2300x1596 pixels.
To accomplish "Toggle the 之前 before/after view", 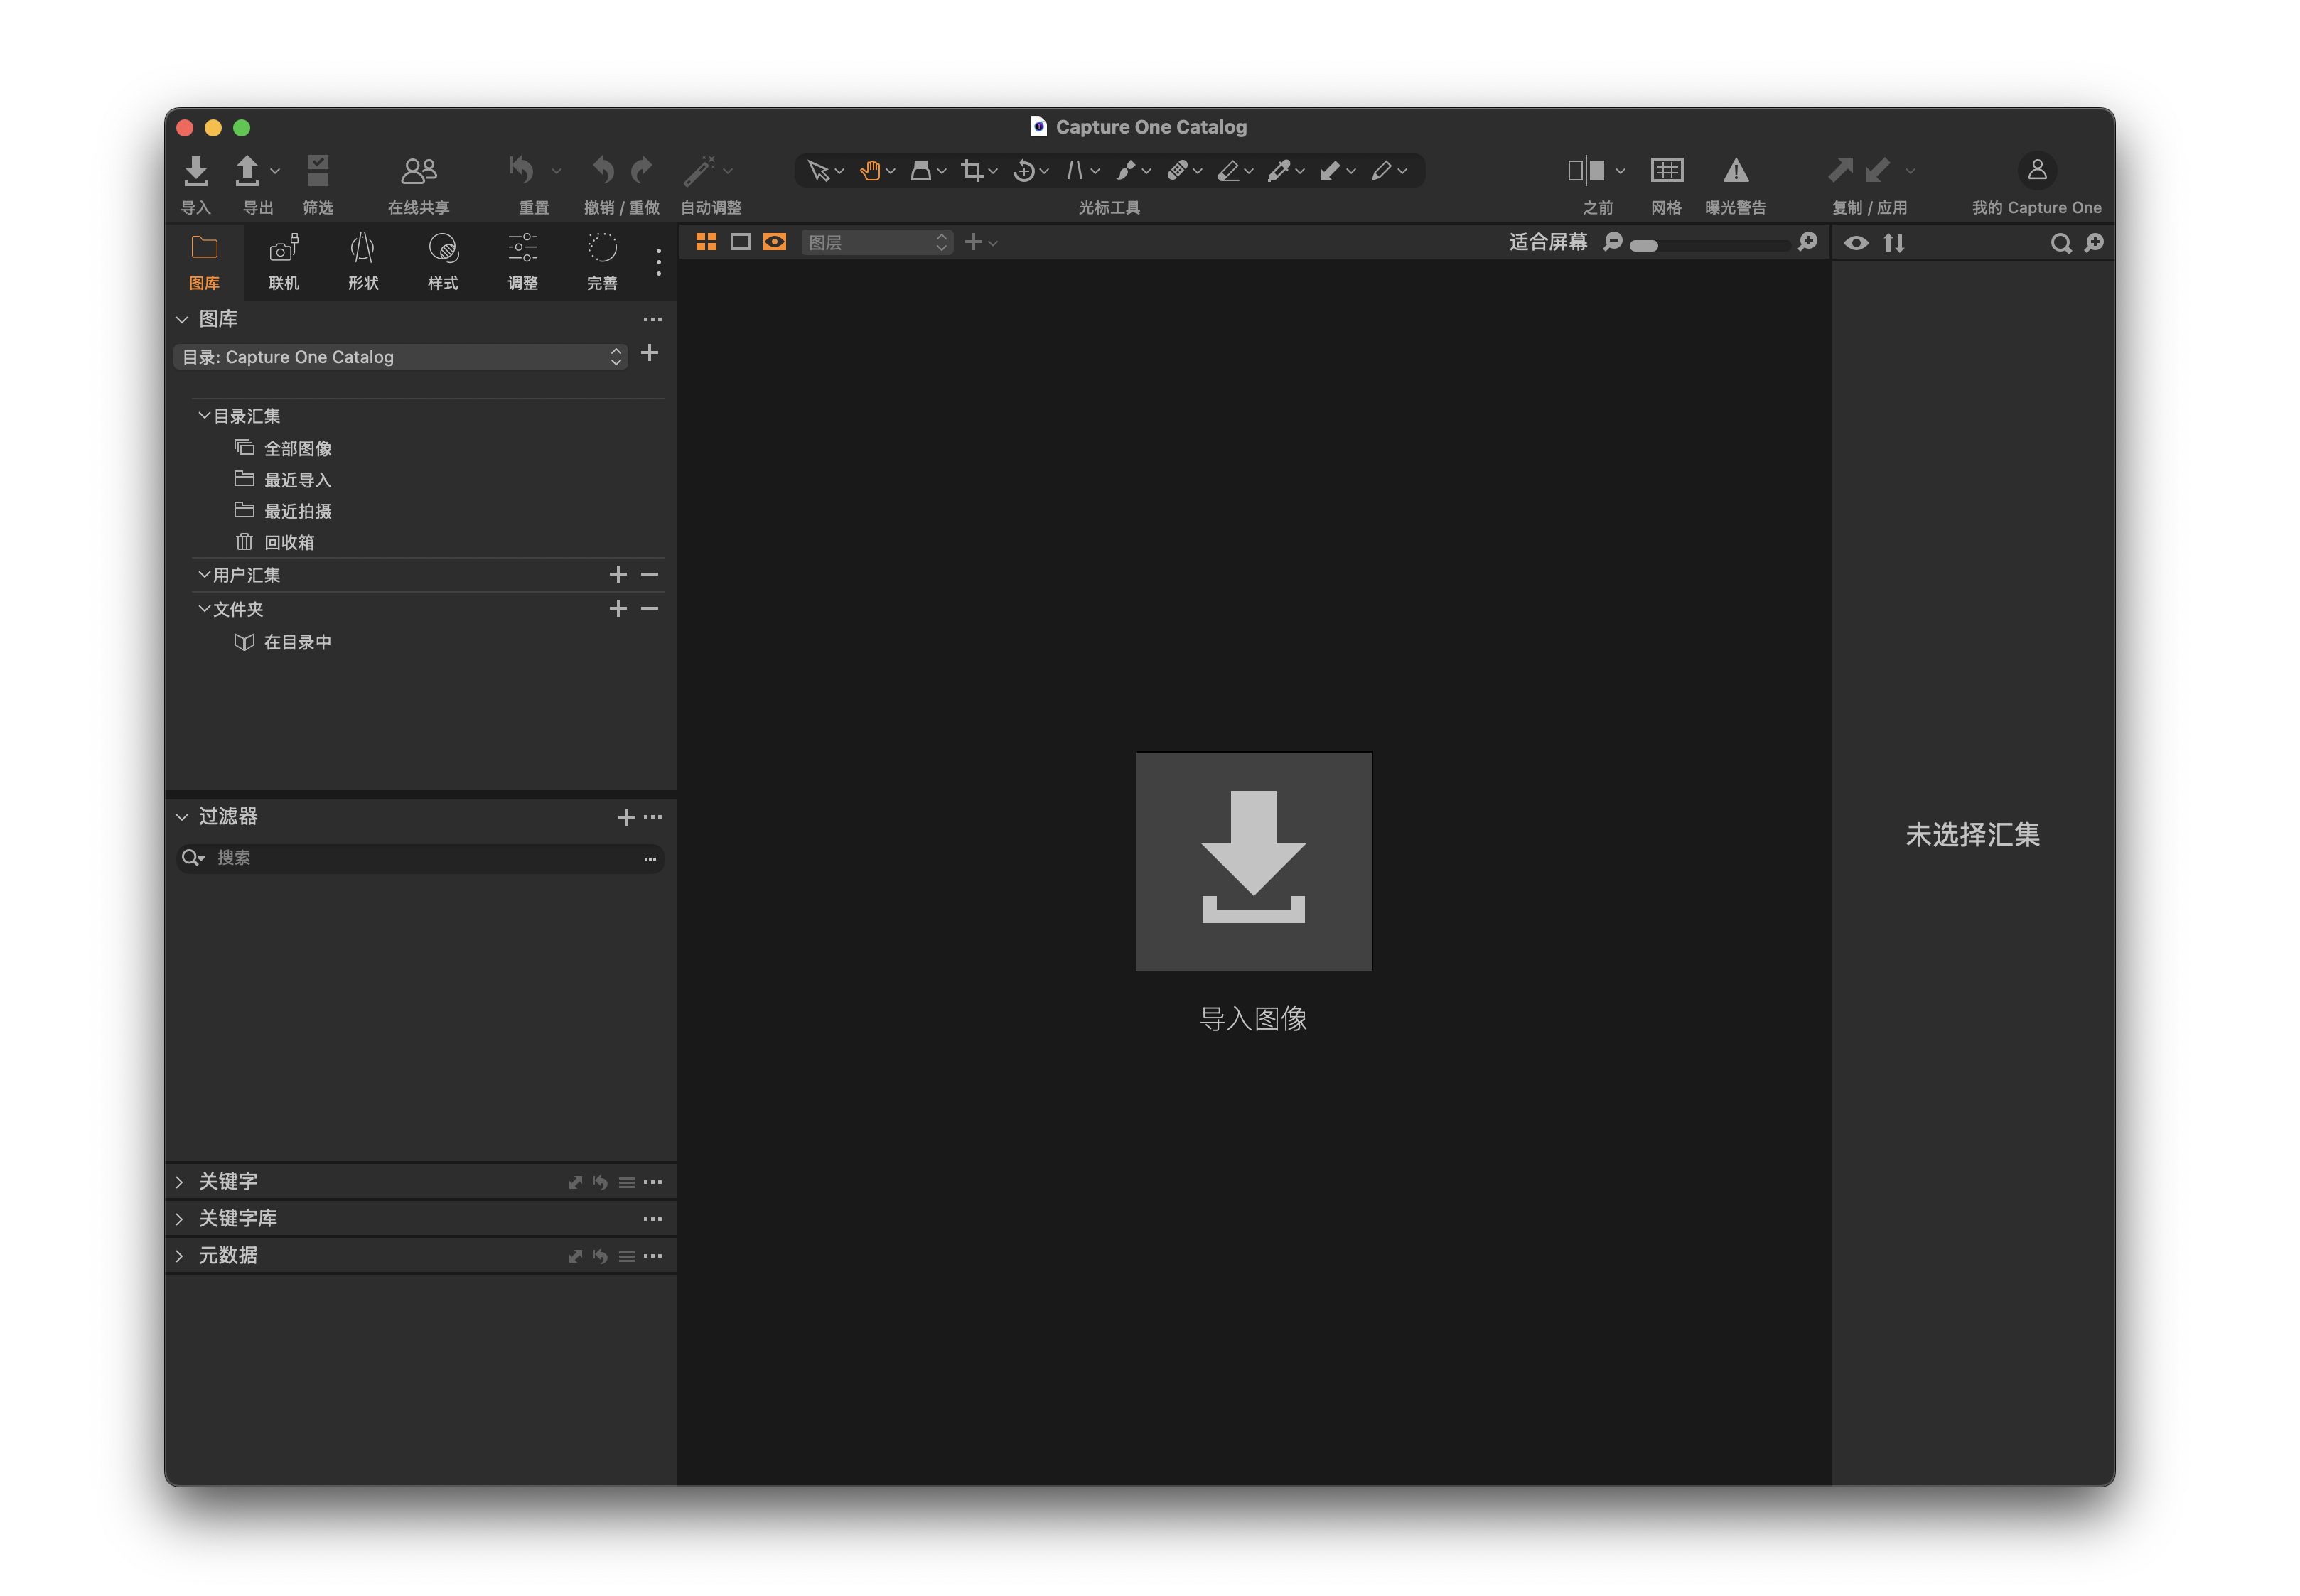I will [x=1586, y=171].
